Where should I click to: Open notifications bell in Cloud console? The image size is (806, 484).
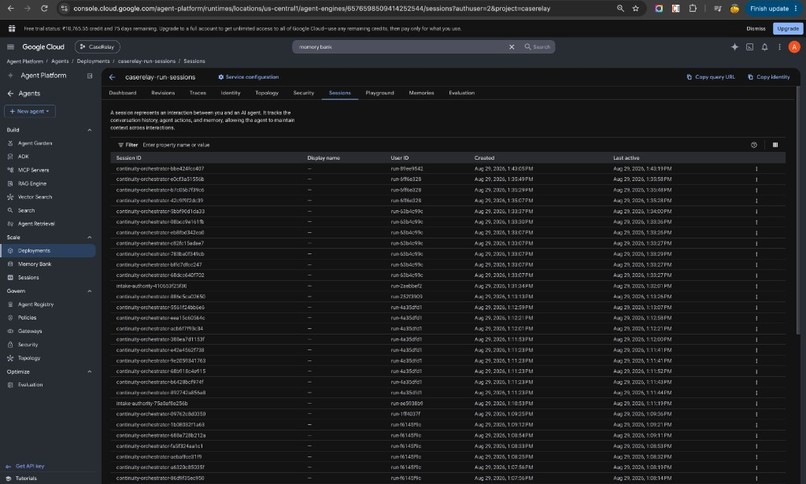pos(765,47)
